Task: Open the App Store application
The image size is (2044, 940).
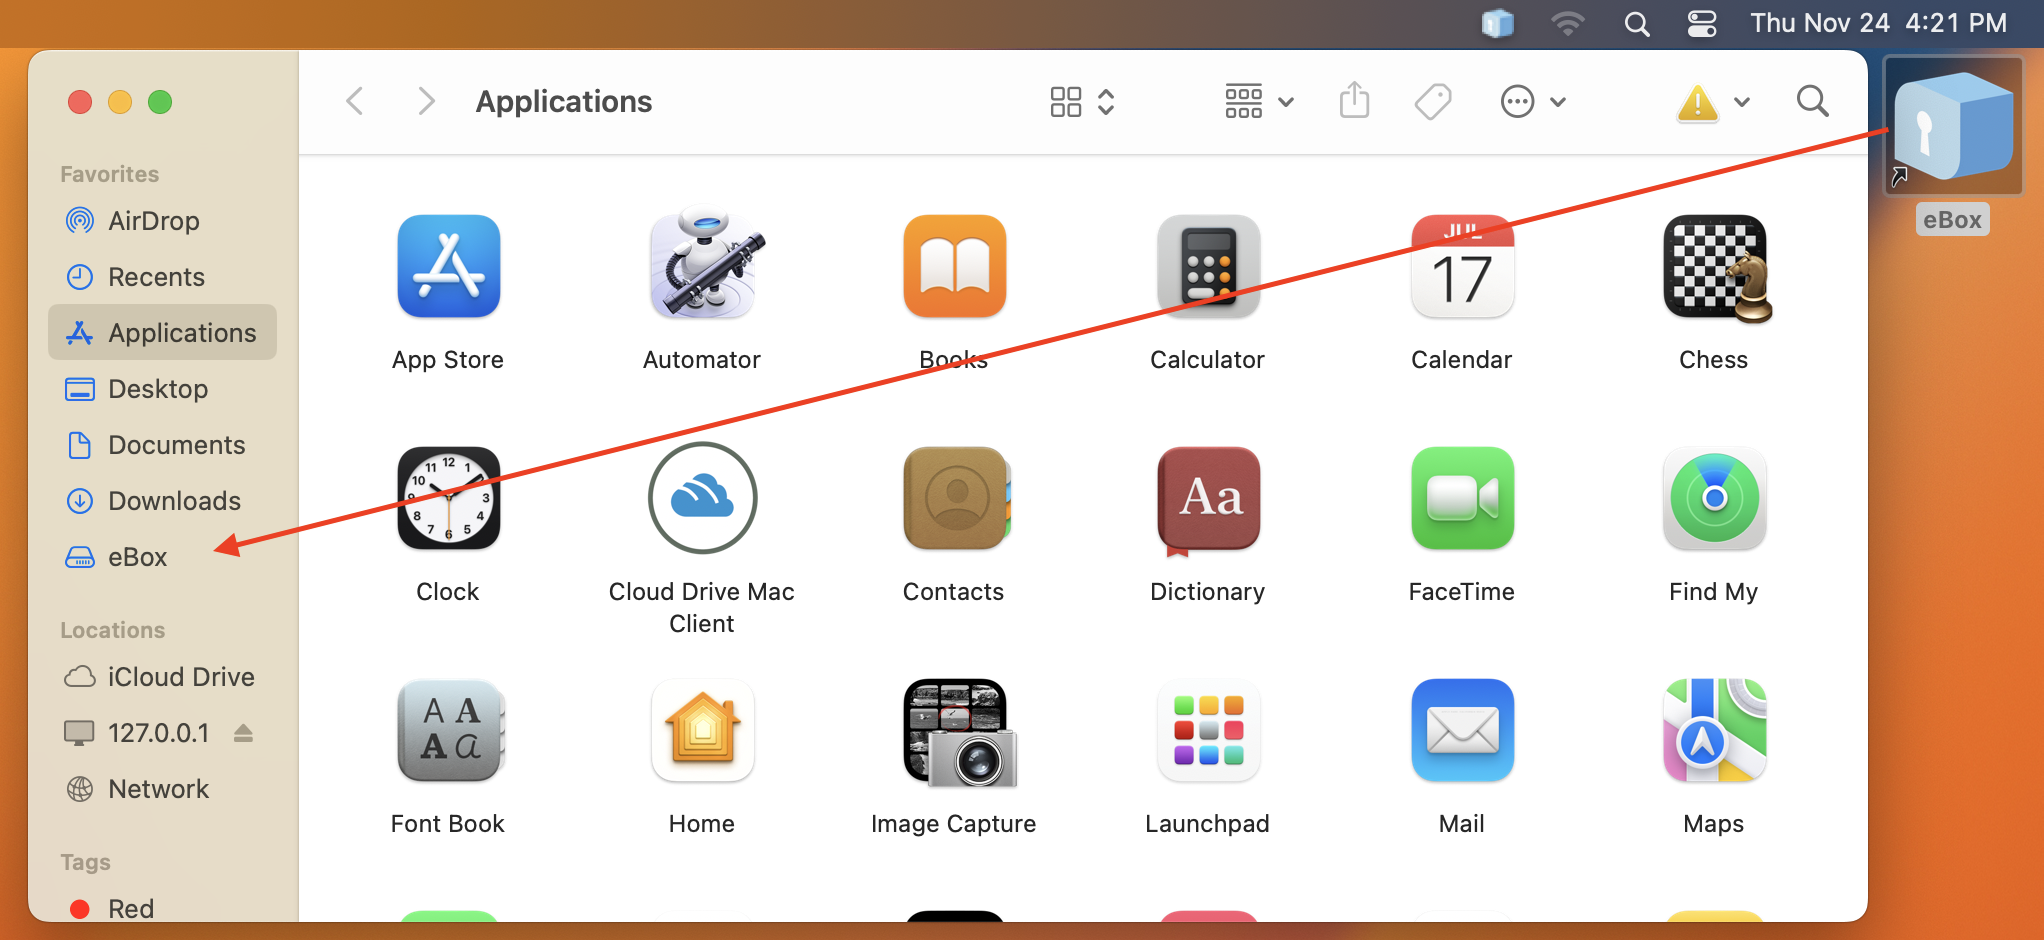Action: coord(448,266)
